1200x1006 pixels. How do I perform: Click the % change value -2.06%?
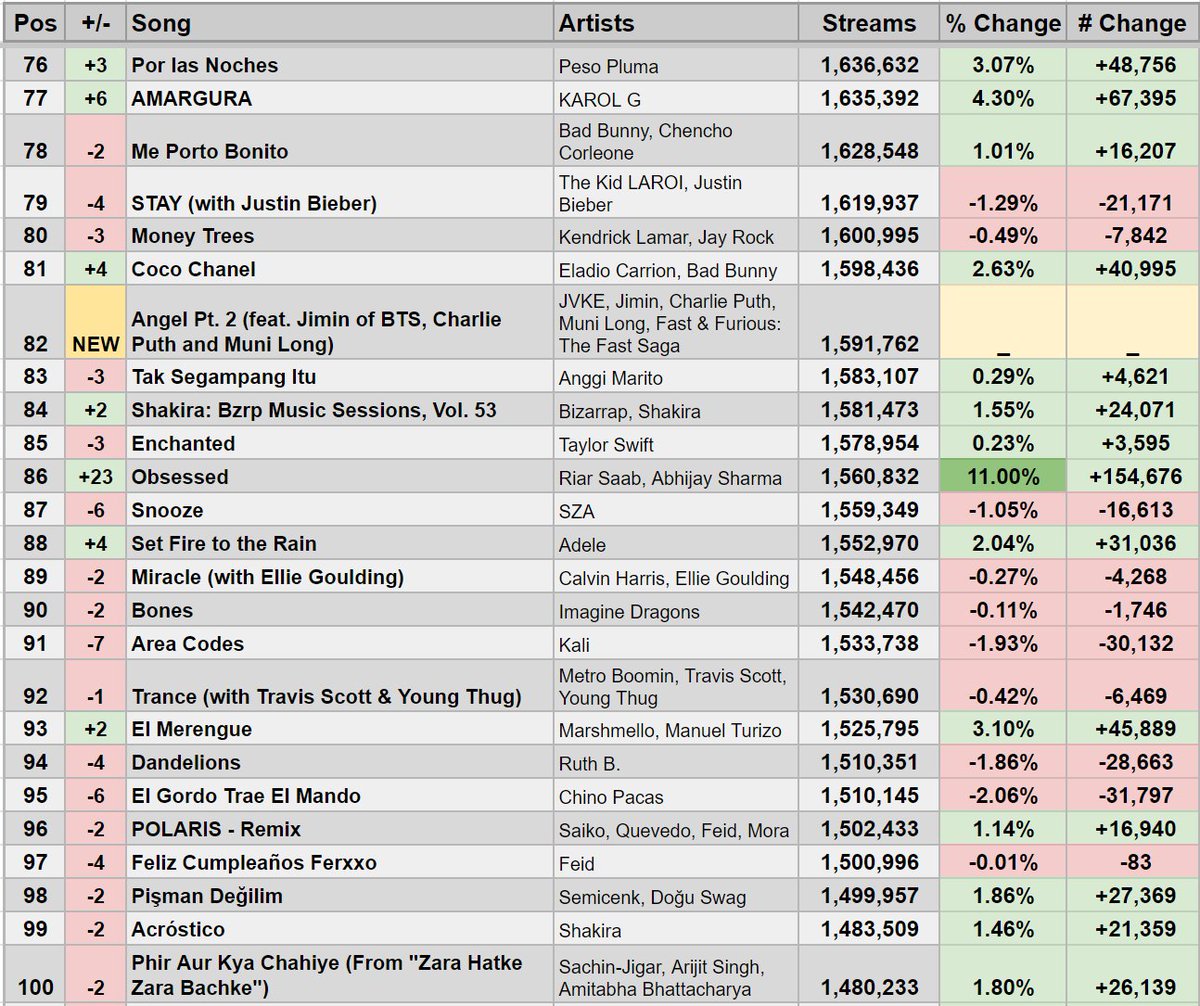click(x=1003, y=796)
